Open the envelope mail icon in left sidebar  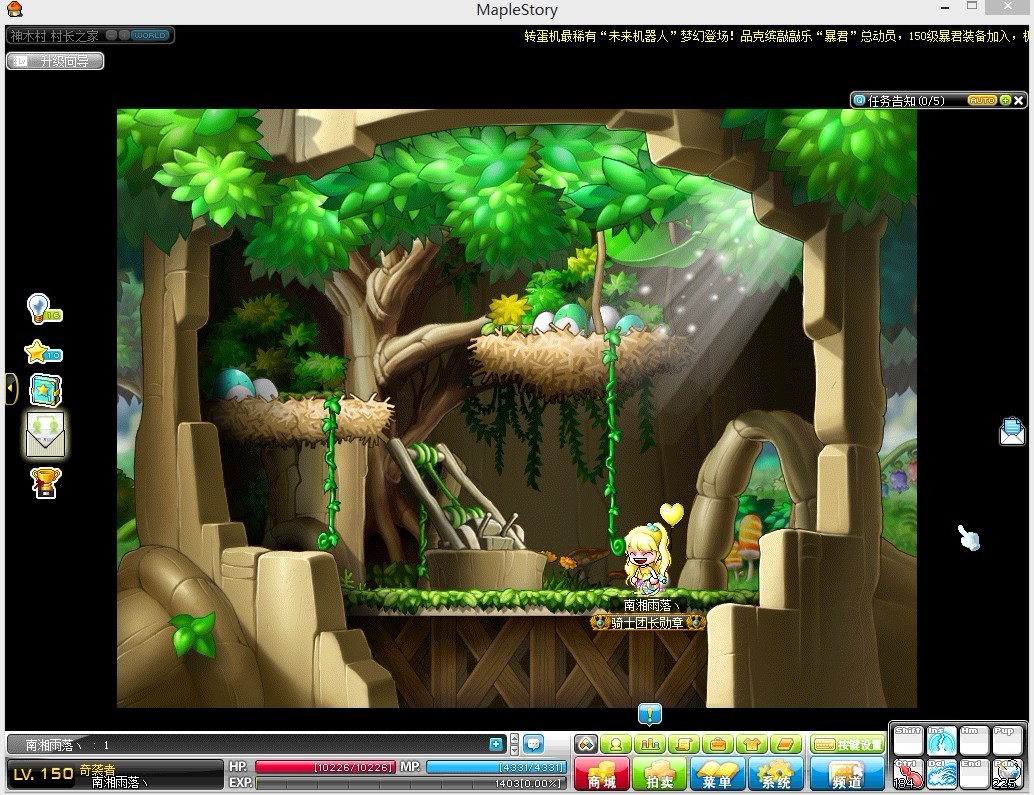(x=46, y=434)
